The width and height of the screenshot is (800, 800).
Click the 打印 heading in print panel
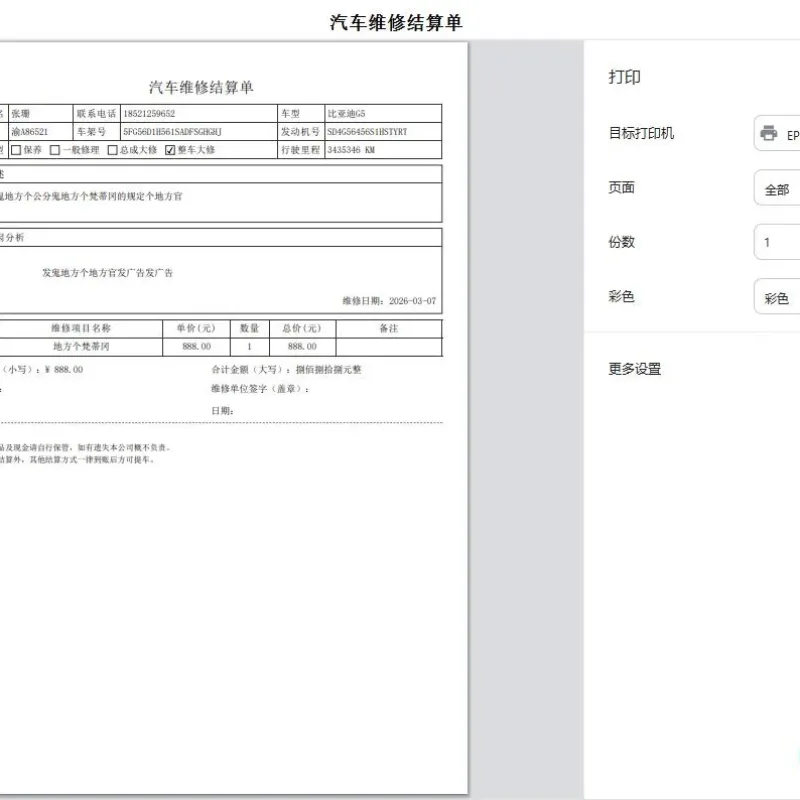point(624,77)
